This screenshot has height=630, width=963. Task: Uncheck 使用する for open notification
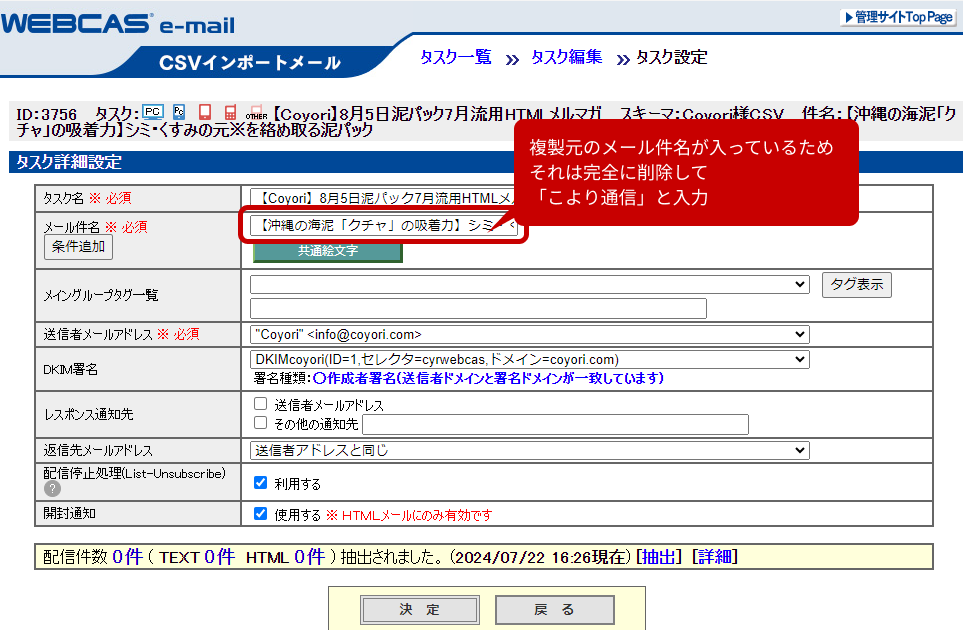click(x=260, y=513)
